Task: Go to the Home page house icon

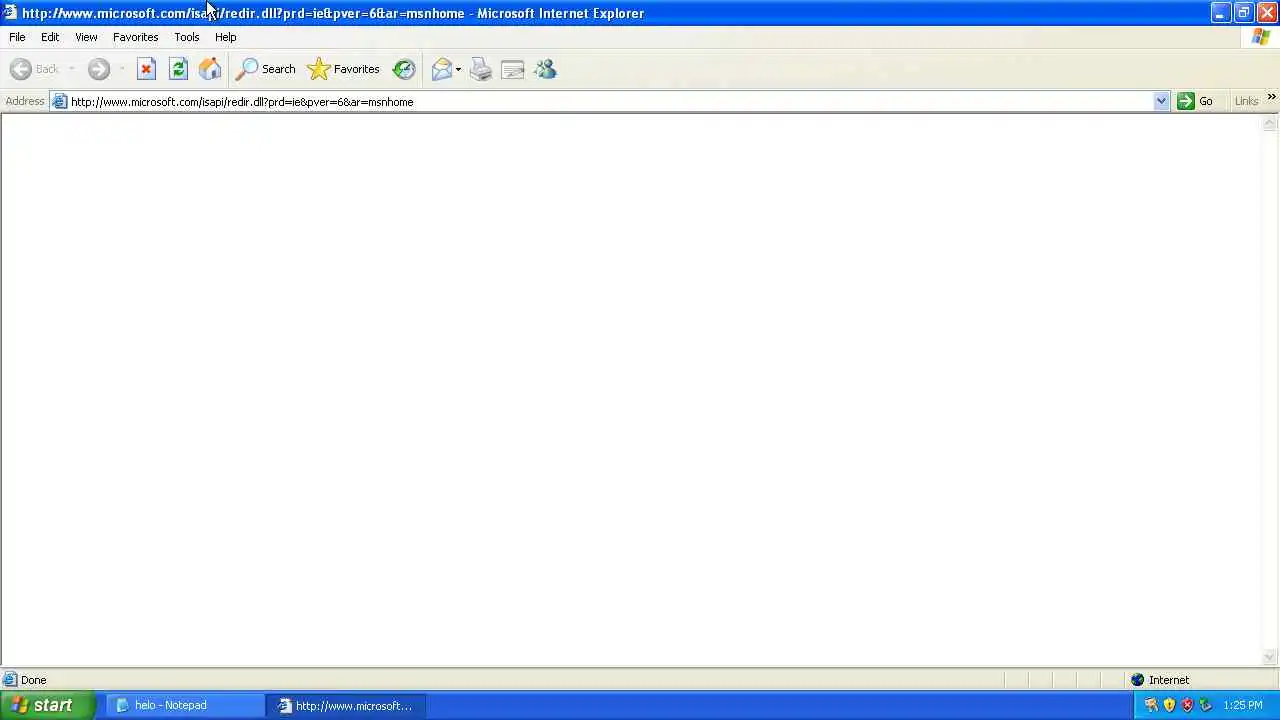Action: [210, 69]
